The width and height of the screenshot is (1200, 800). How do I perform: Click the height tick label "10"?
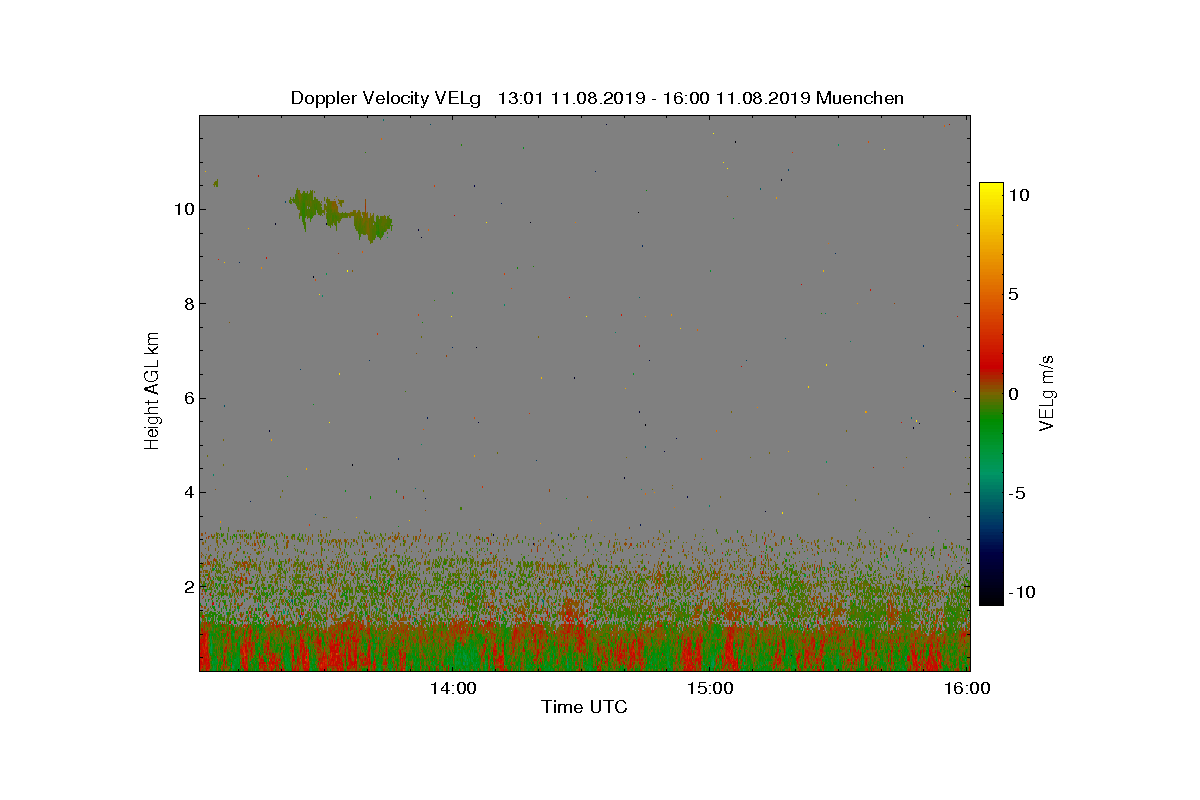[182, 210]
